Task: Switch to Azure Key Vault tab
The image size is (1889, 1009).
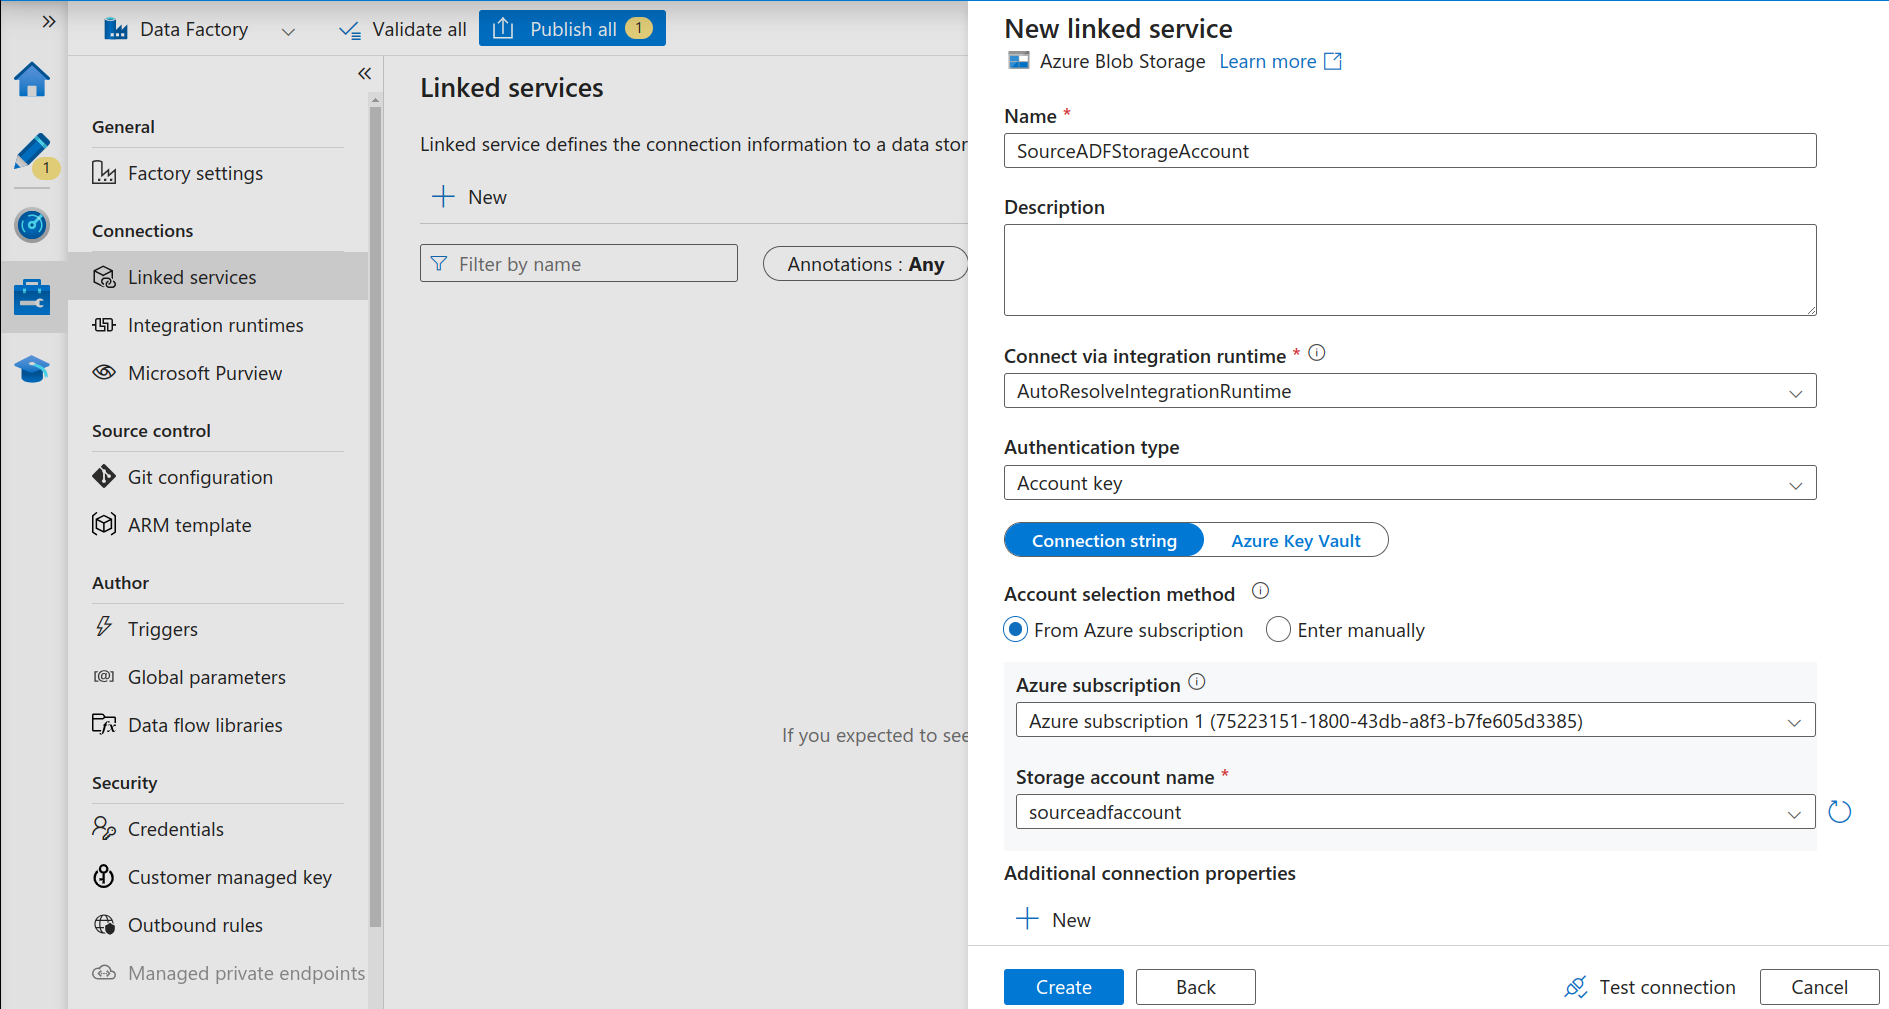Action: 1295,540
